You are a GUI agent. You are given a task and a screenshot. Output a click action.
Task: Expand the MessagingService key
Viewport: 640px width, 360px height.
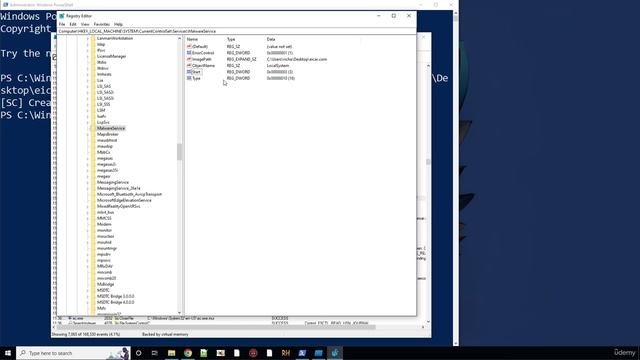coord(88,182)
